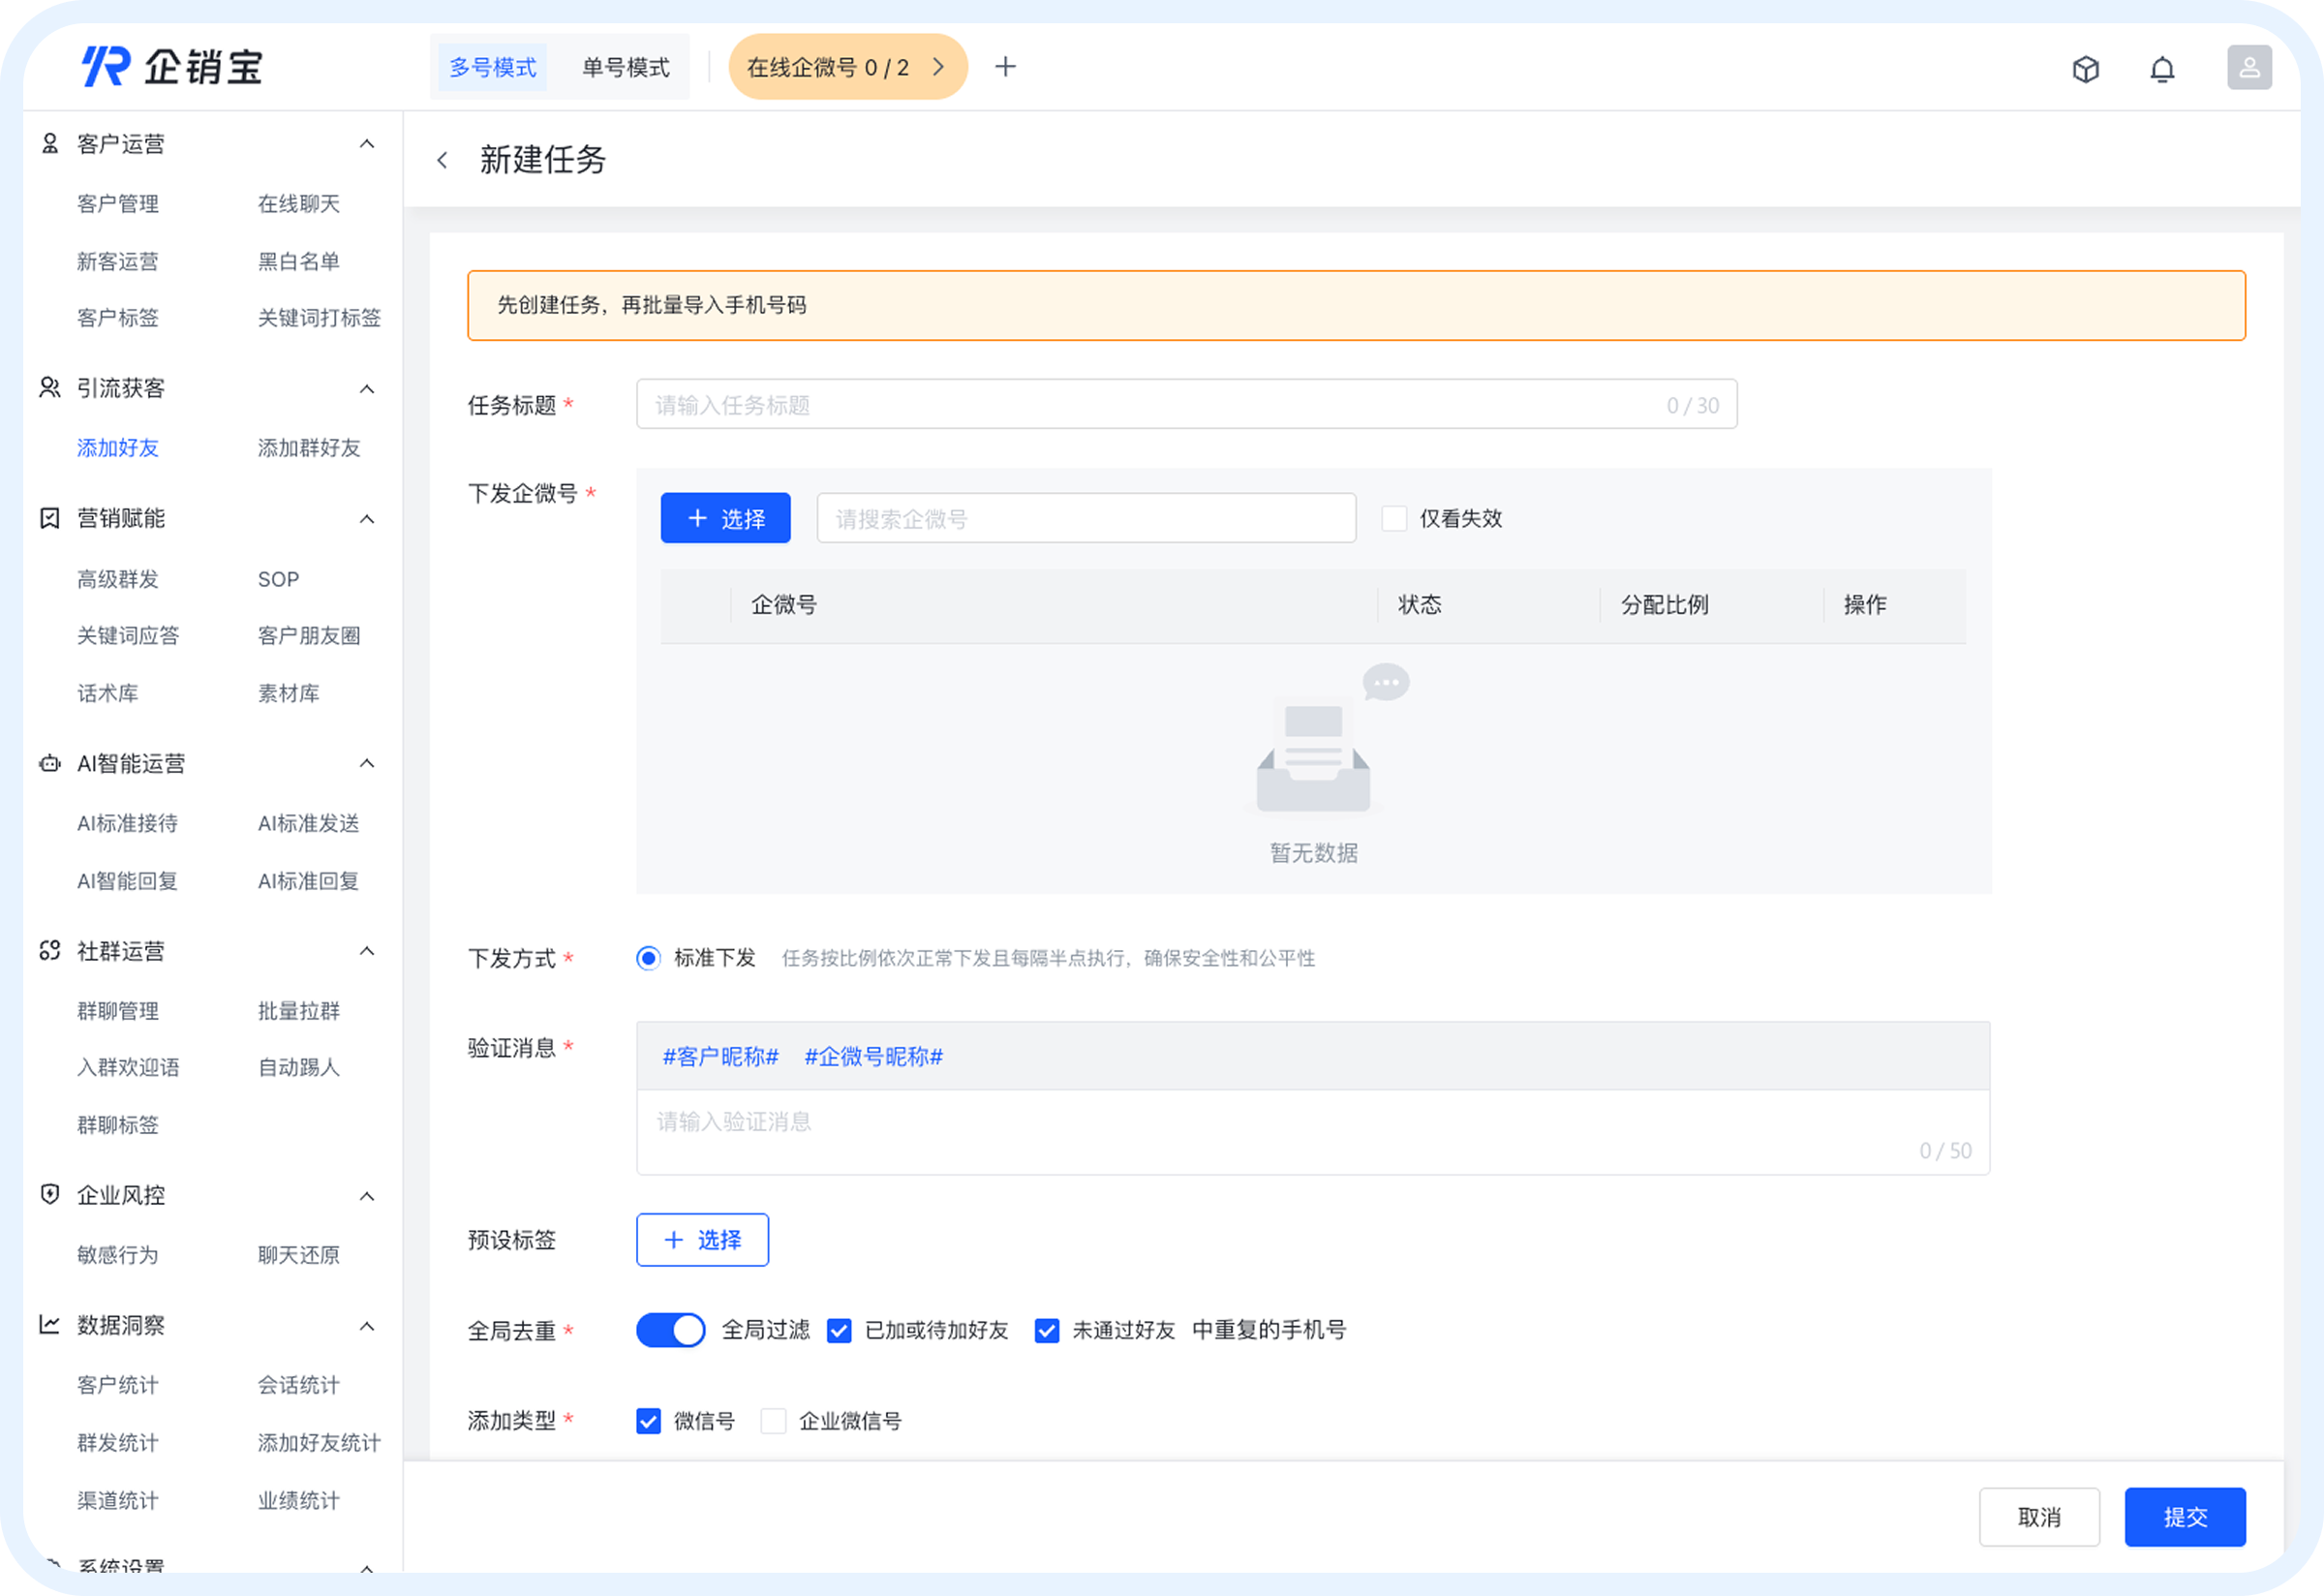Image resolution: width=2324 pixels, height=1596 pixels.
Task: Select the 标准下发 radio button
Action: click(x=649, y=957)
